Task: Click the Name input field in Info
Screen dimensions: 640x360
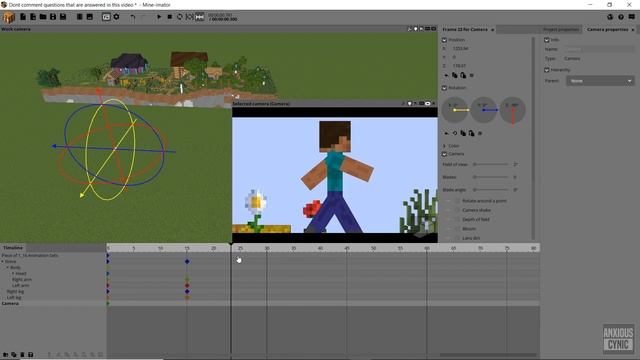Action: (599, 49)
